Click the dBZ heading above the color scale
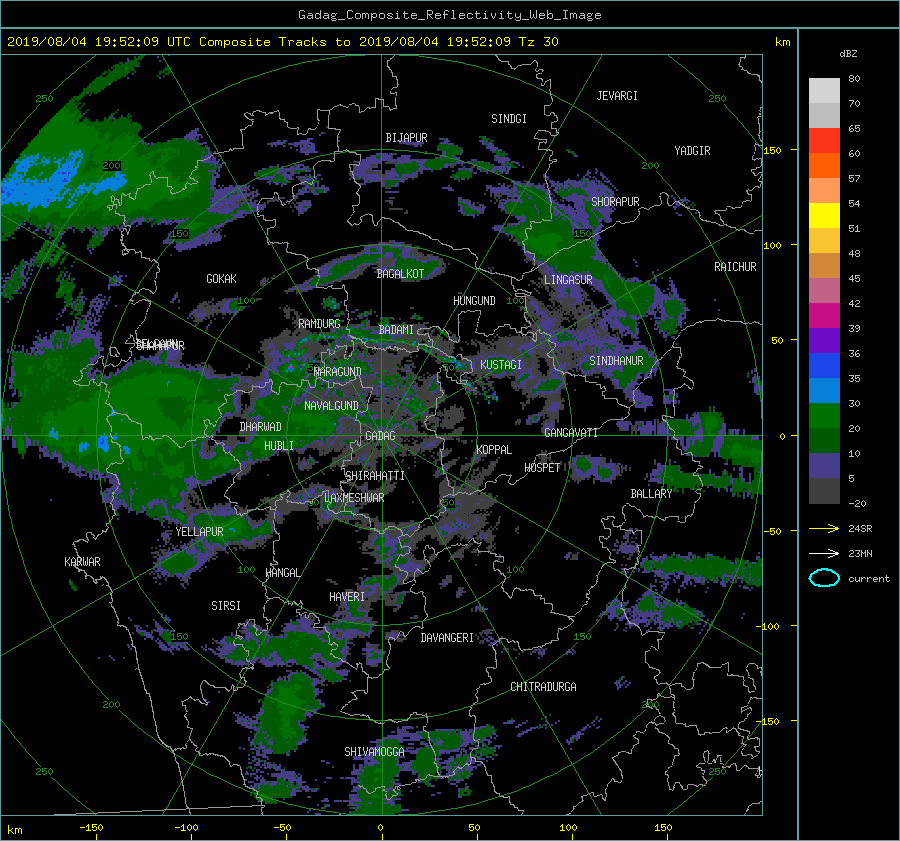The height and width of the screenshot is (841, 900). 848,53
